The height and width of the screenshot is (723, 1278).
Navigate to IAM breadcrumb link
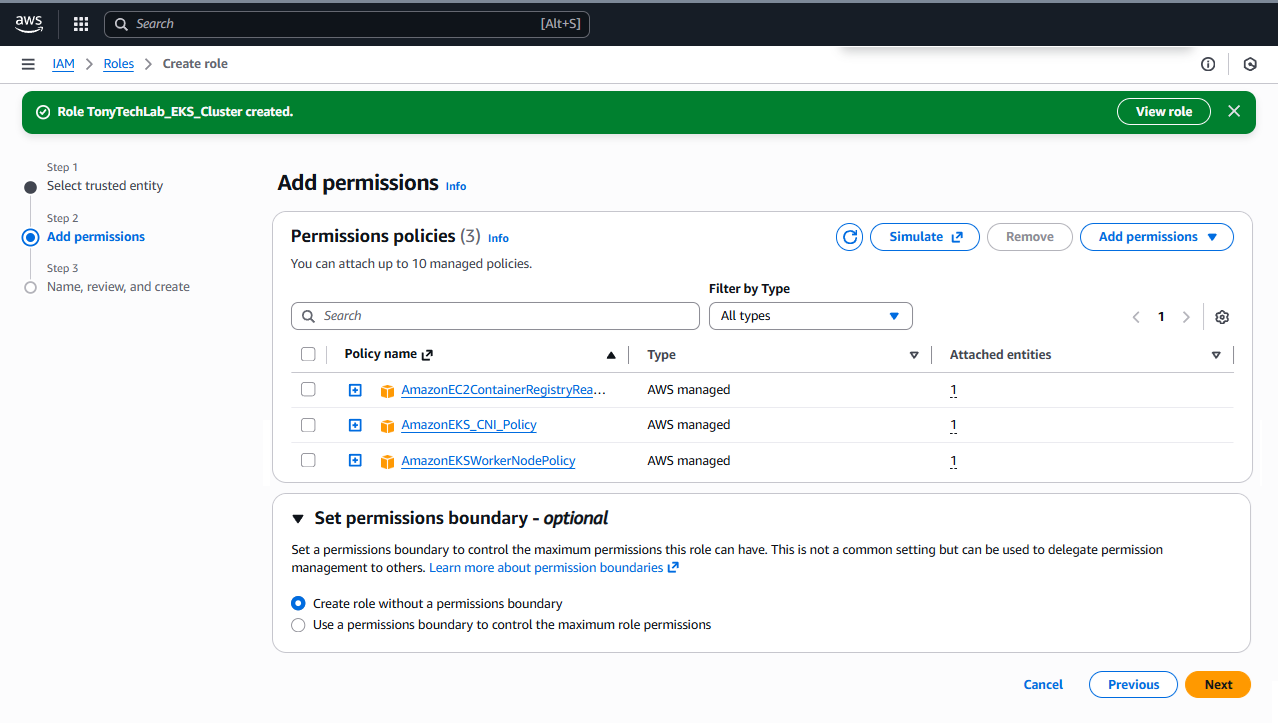point(63,64)
